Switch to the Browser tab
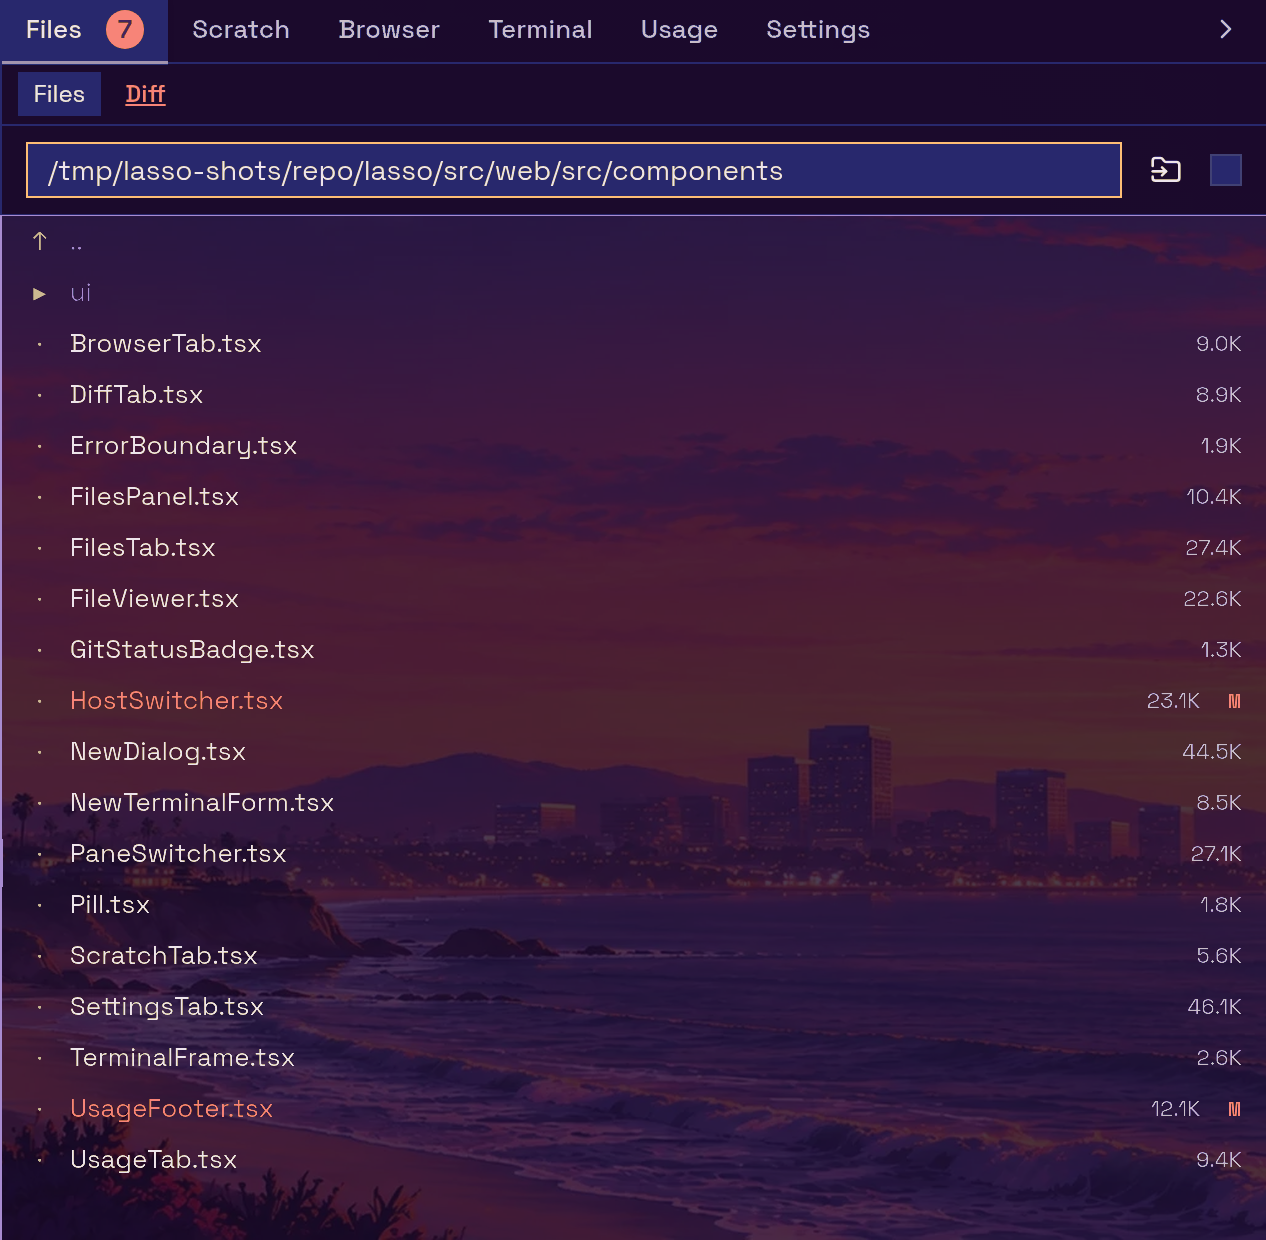The height and width of the screenshot is (1240, 1266). coord(389,30)
